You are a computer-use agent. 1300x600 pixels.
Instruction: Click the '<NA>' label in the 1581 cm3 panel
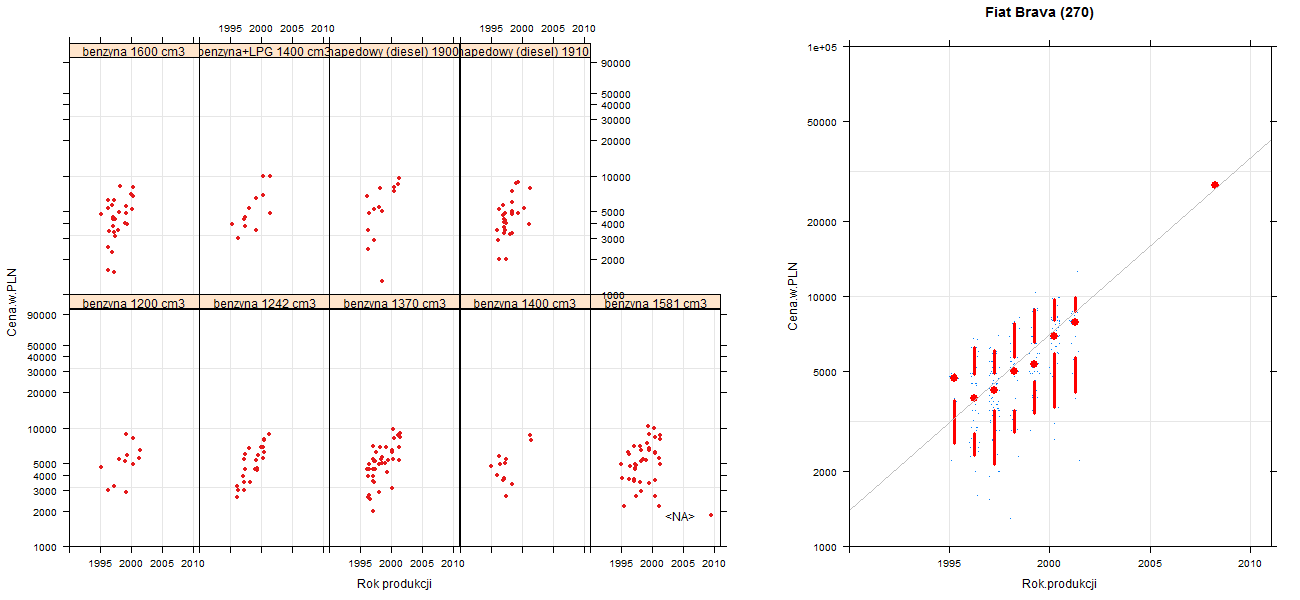click(679, 516)
